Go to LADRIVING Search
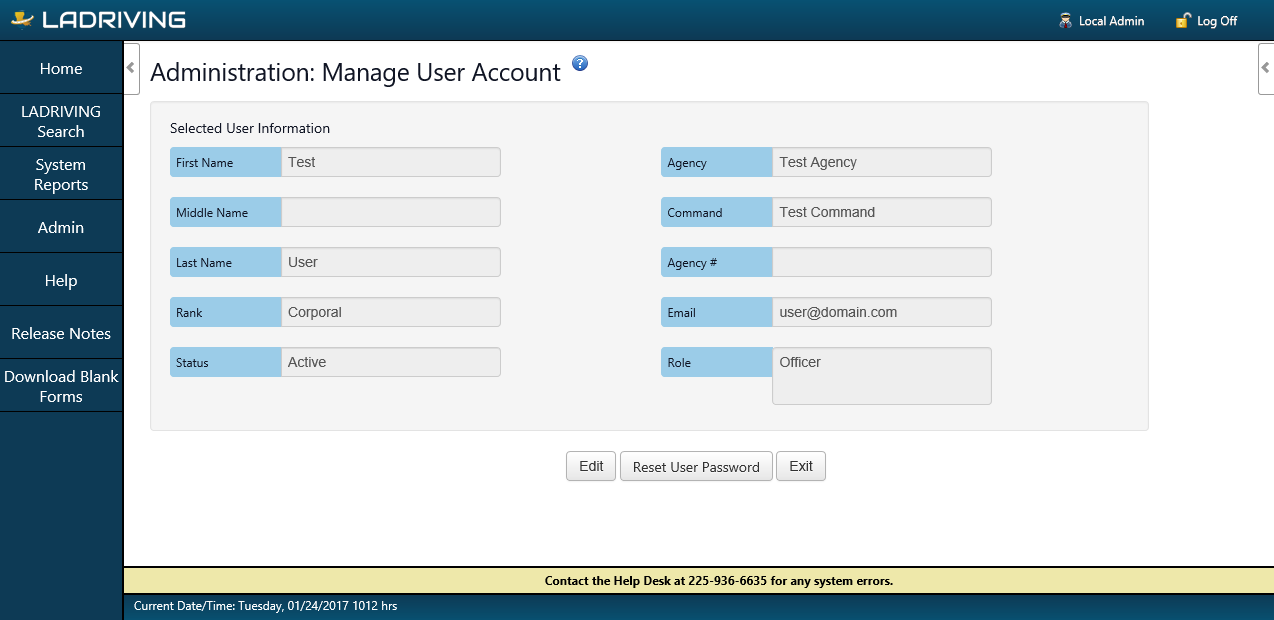Viewport: 1274px width, 620px height. pyautogui.click(x=61, y=121)
